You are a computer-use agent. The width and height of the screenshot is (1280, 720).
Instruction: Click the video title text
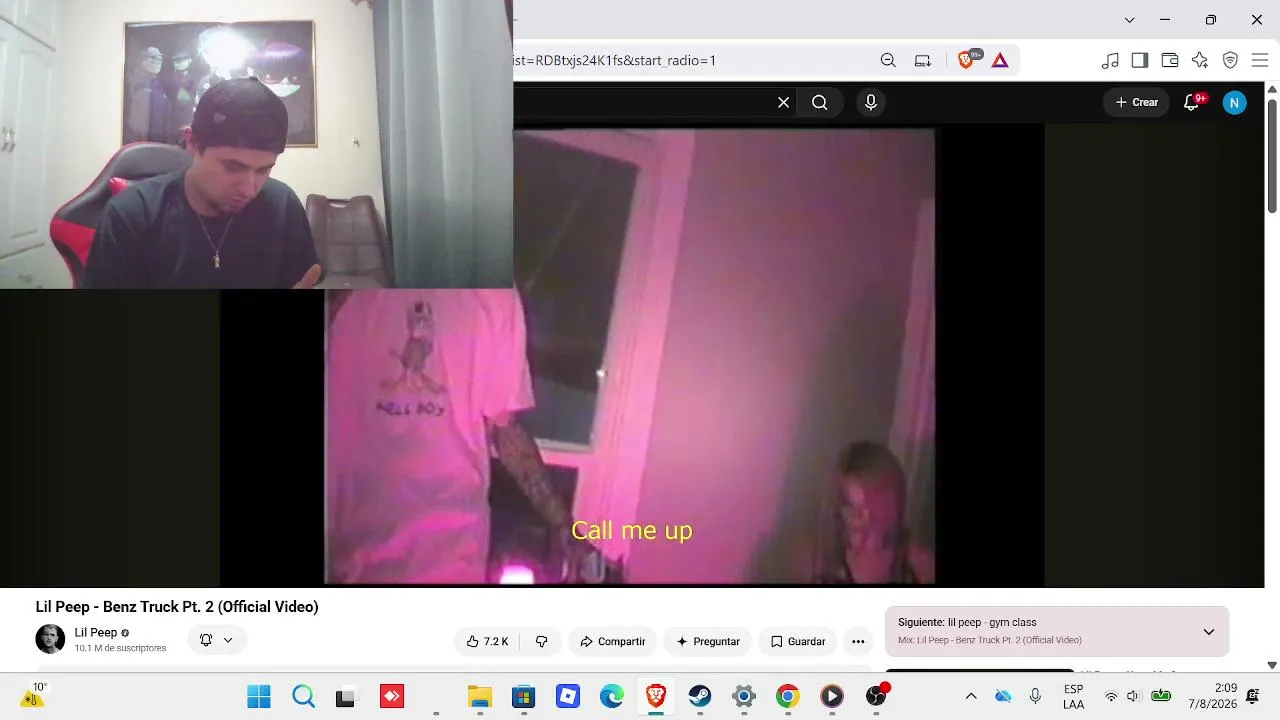(177, 607)
